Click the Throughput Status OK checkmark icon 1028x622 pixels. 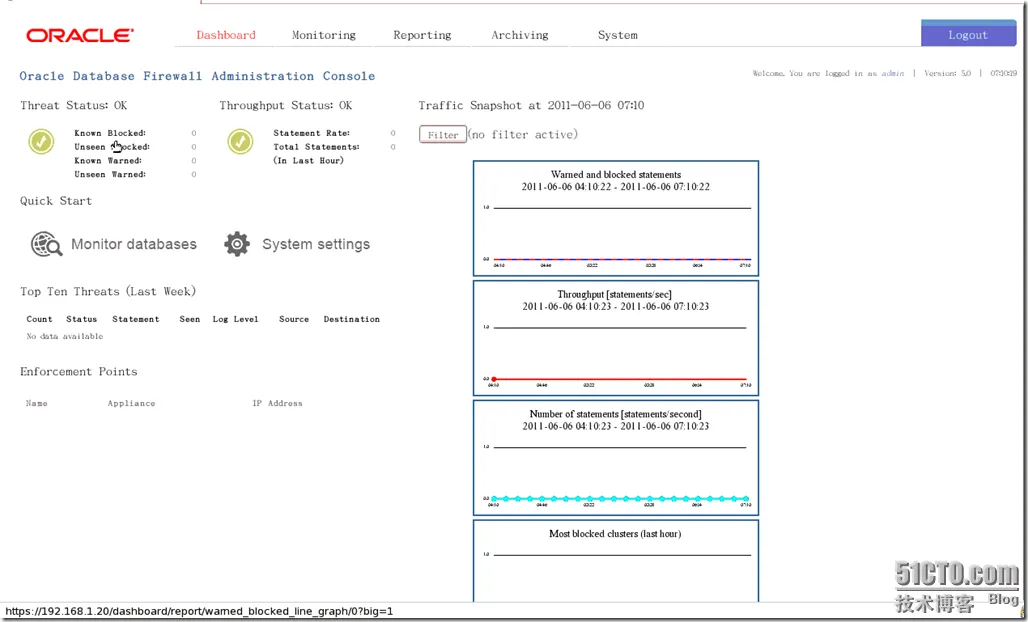(x=240, y=141)
